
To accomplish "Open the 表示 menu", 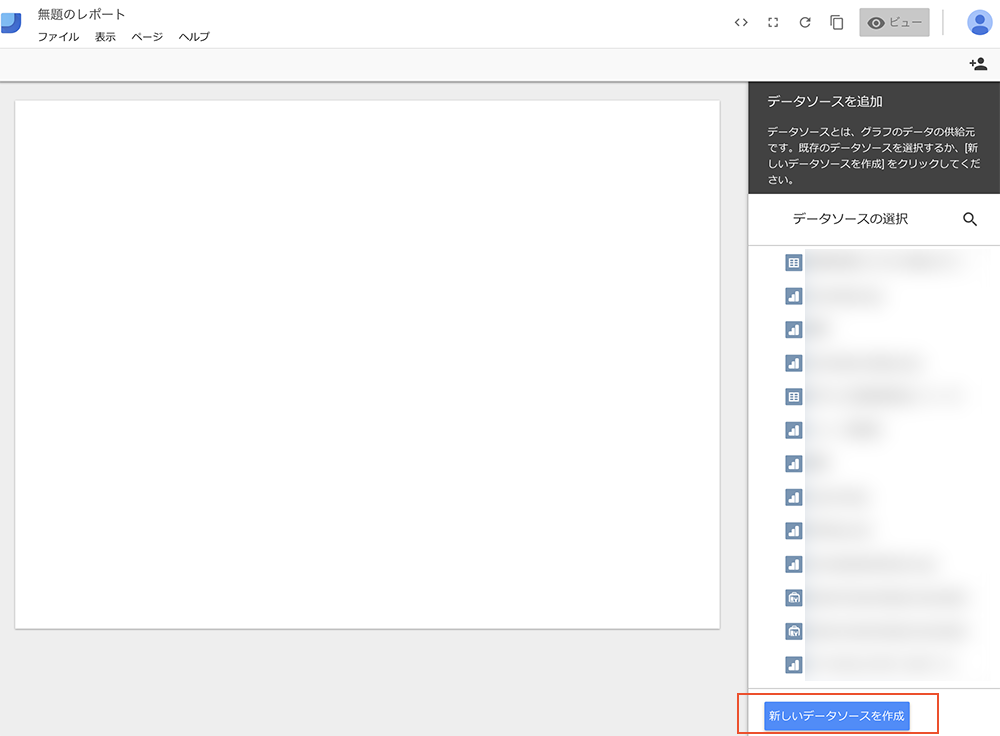I will point(105,37).
